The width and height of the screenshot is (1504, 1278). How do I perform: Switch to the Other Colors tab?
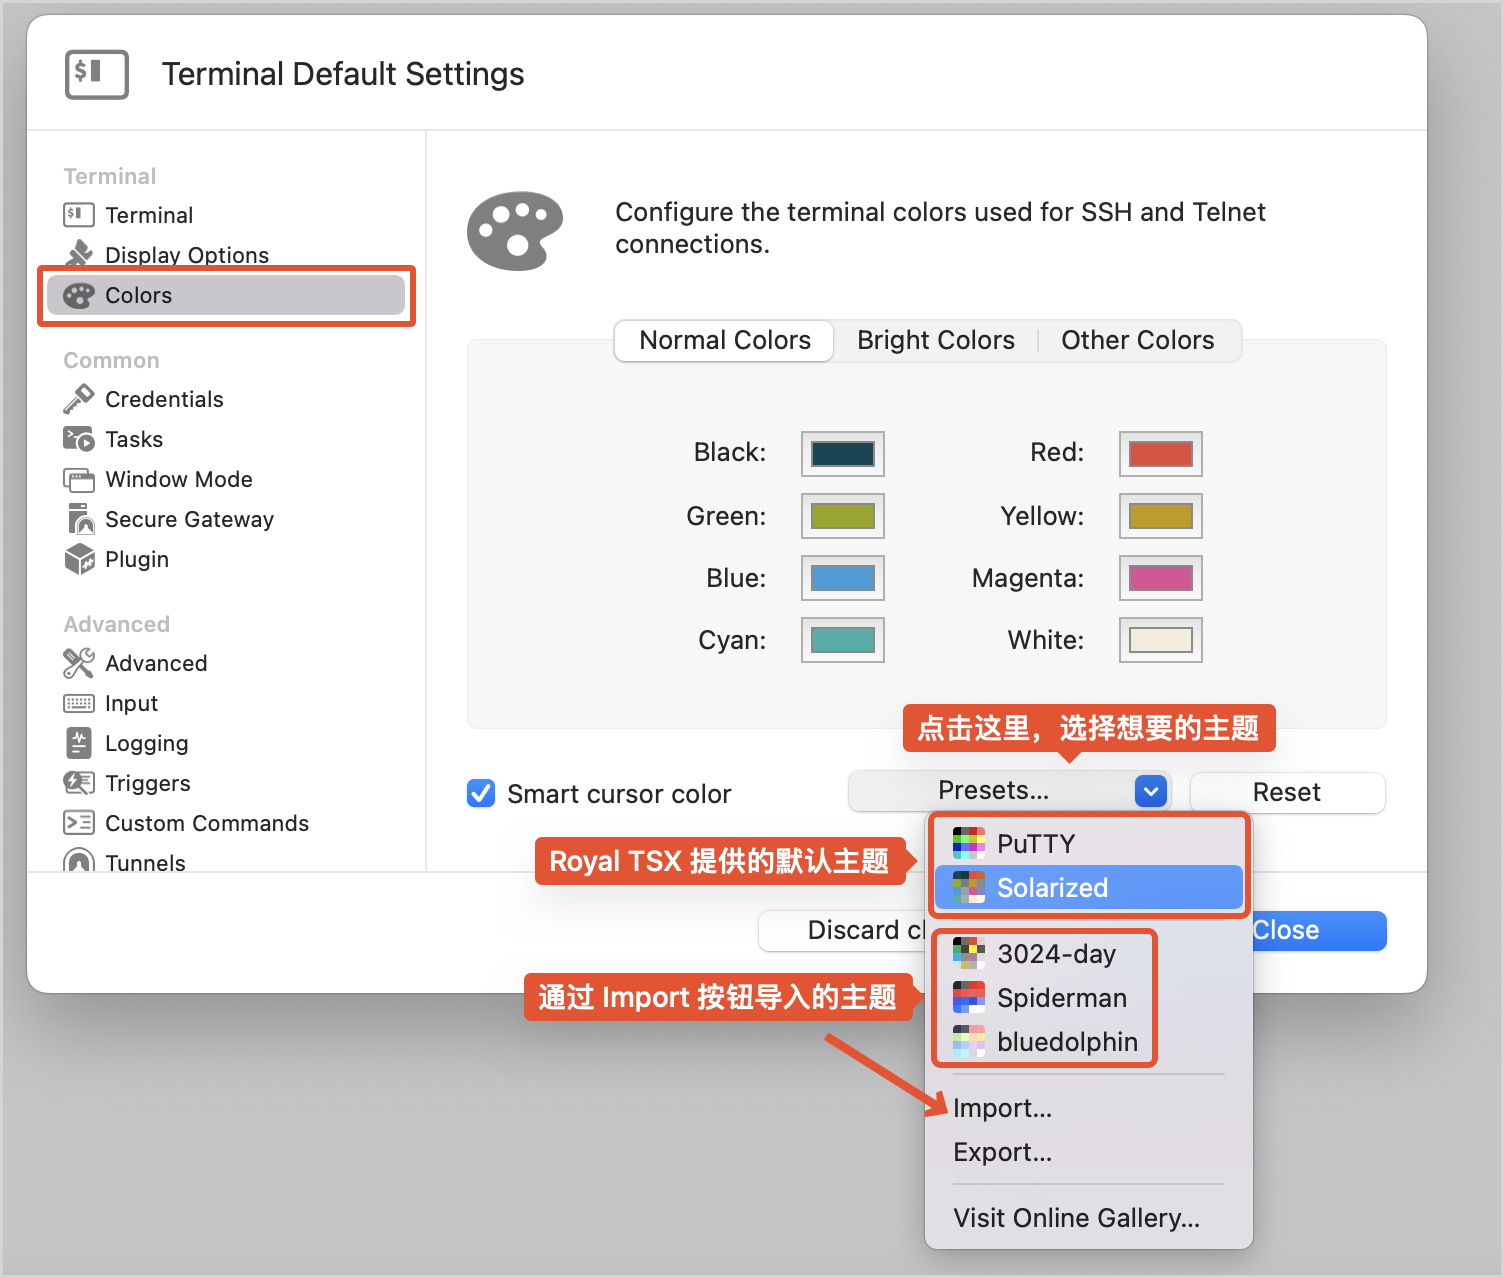(x=1138, y=340)
